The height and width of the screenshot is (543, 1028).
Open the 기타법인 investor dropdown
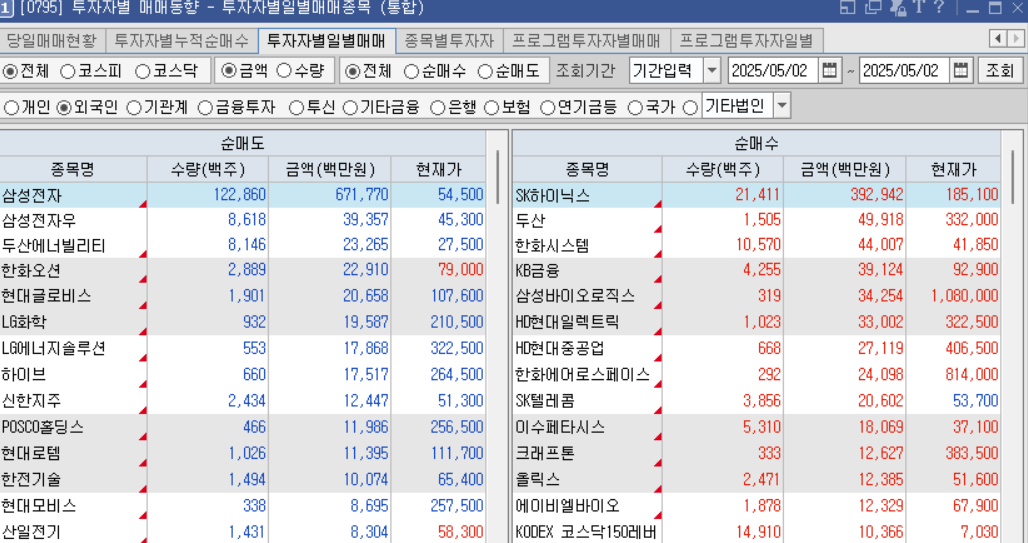[x=781, y=106]
